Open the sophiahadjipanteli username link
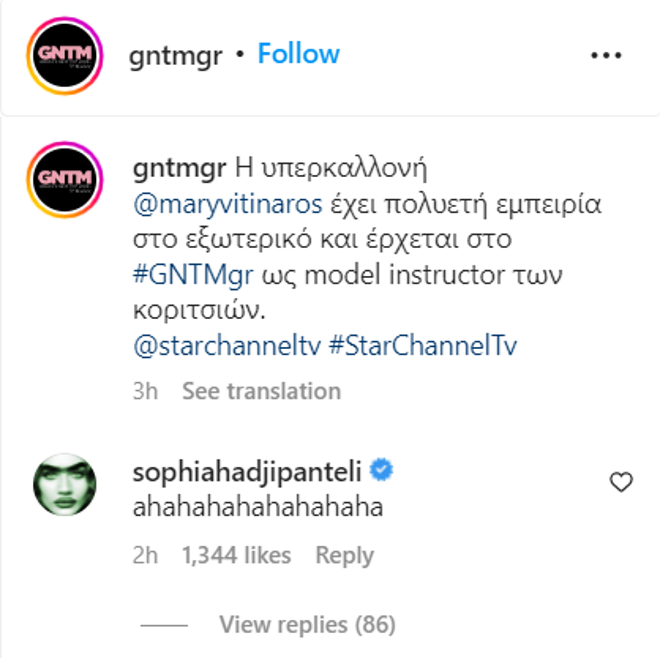660x658 pixels. [247, 469]
